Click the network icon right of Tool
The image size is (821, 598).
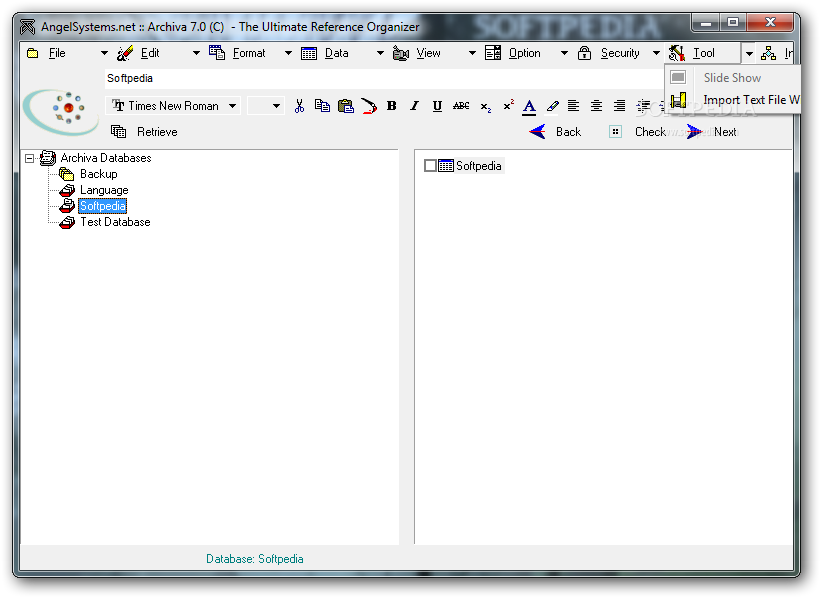pyautogui.click(x=768, y=53)
